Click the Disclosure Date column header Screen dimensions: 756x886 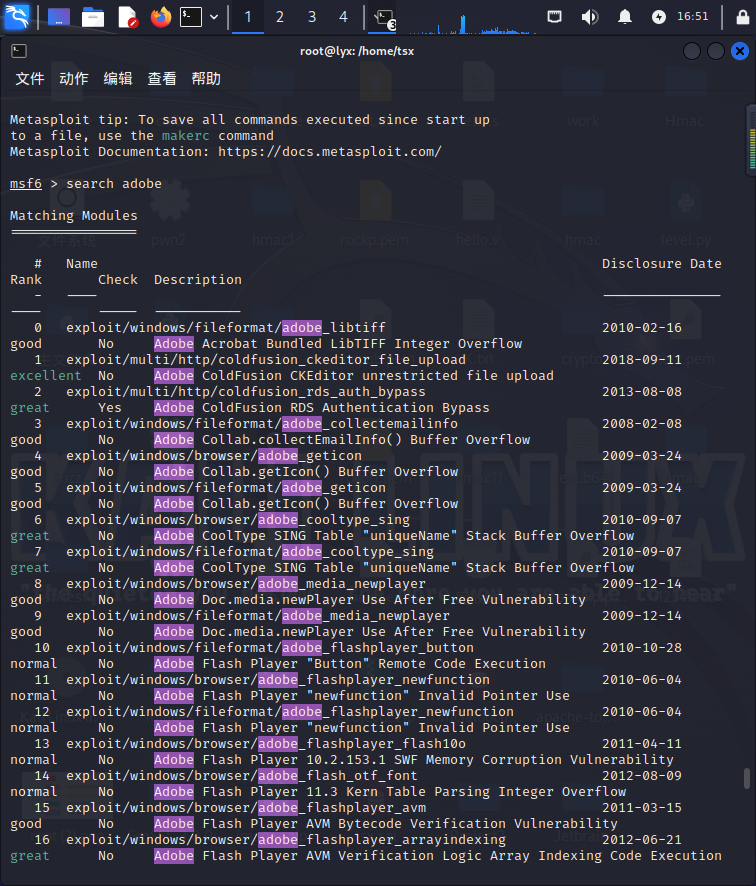click(662, 264)
